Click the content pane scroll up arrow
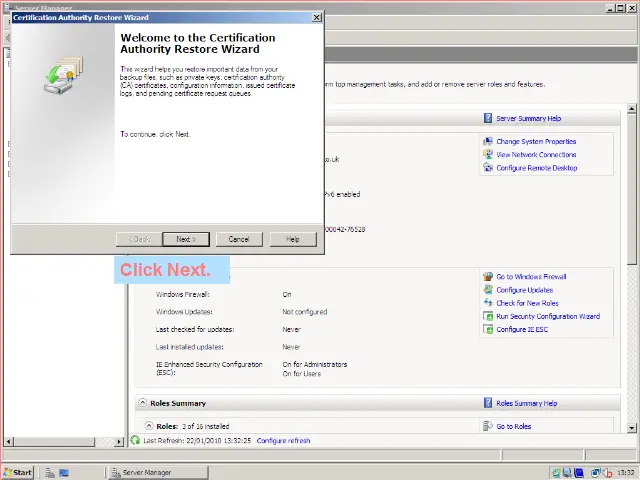This screenshot has width=640, height=480. pyautogui.click(x=631, y=109)
